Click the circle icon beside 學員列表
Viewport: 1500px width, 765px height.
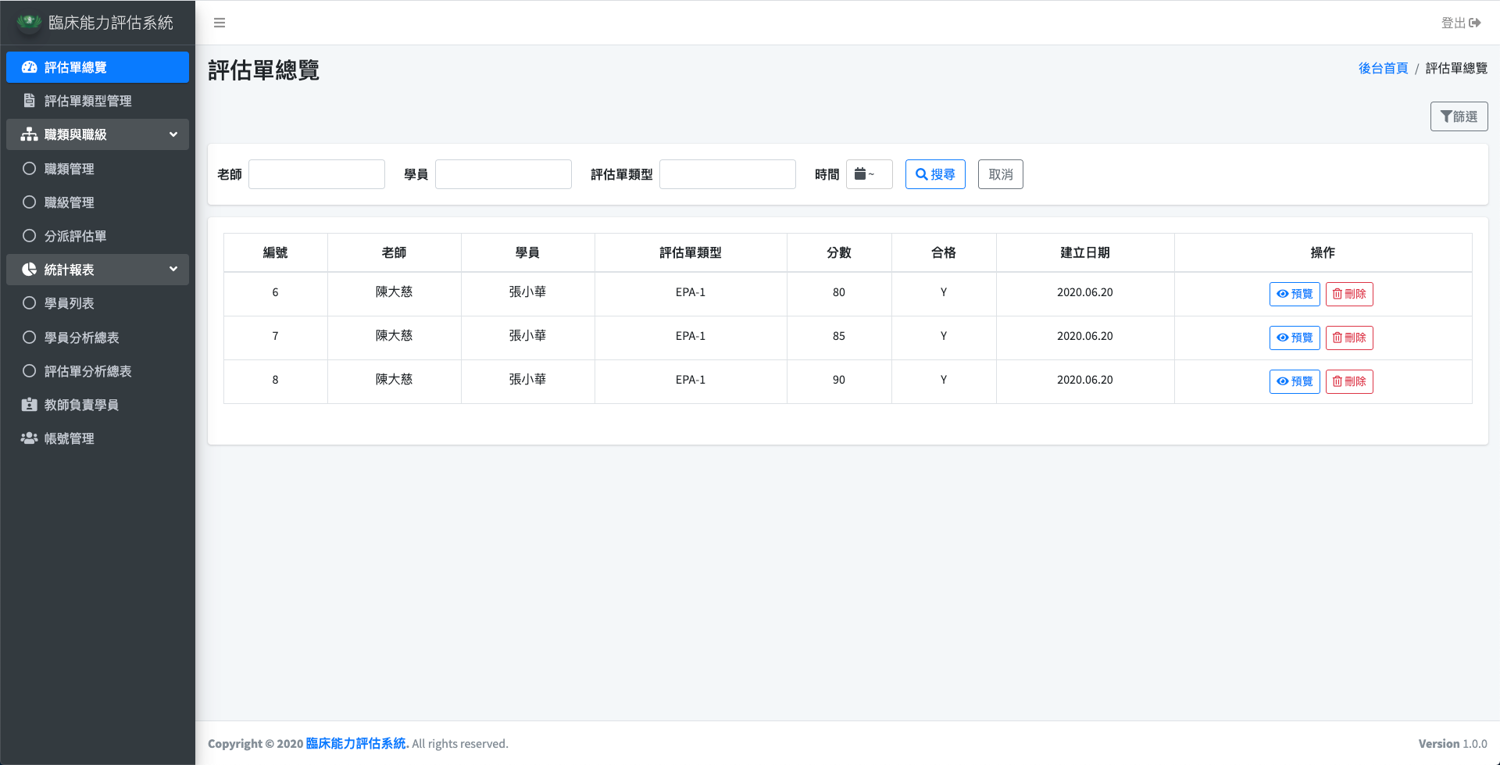[x=29, y=303]
